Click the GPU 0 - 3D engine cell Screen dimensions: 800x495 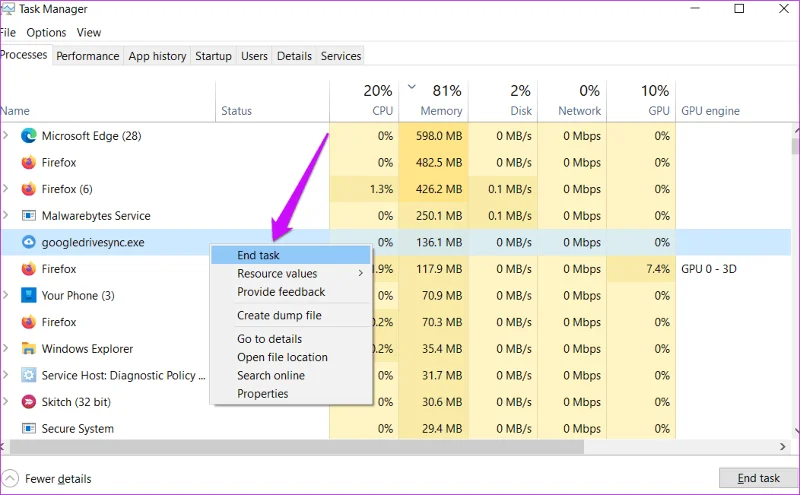[709, 269]
